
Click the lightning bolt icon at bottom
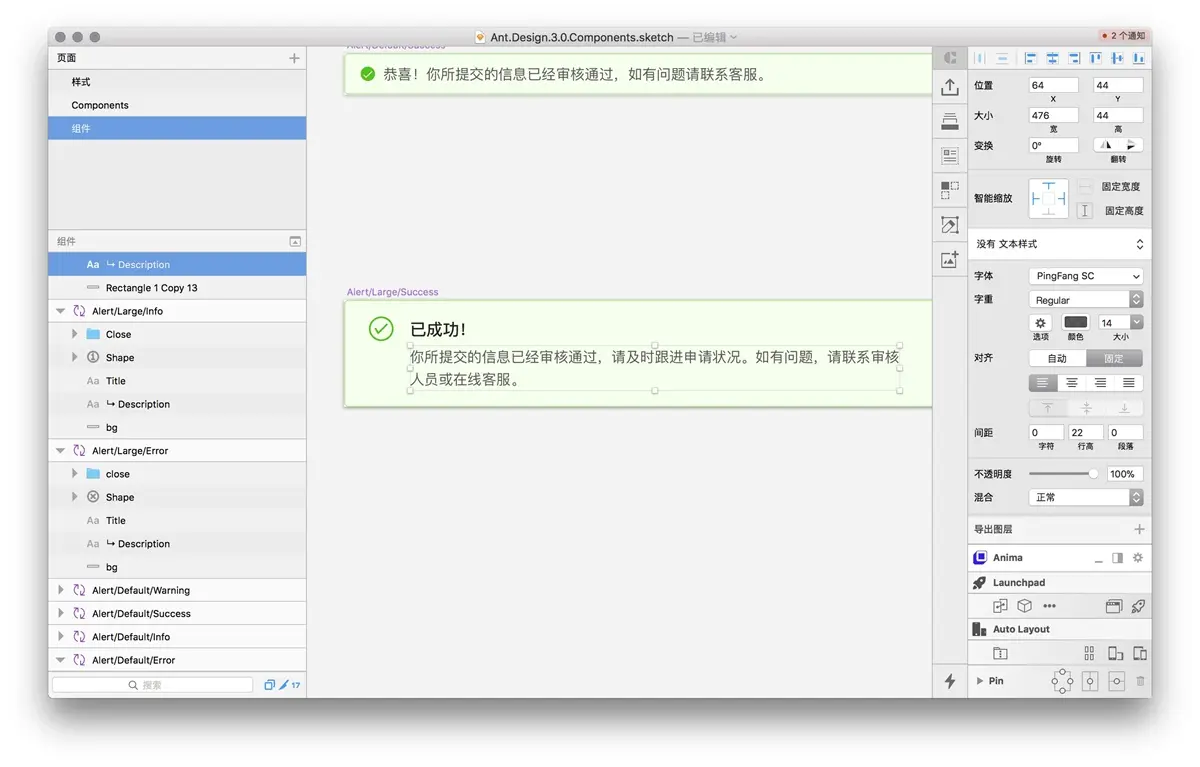click(x=950, y=681)
